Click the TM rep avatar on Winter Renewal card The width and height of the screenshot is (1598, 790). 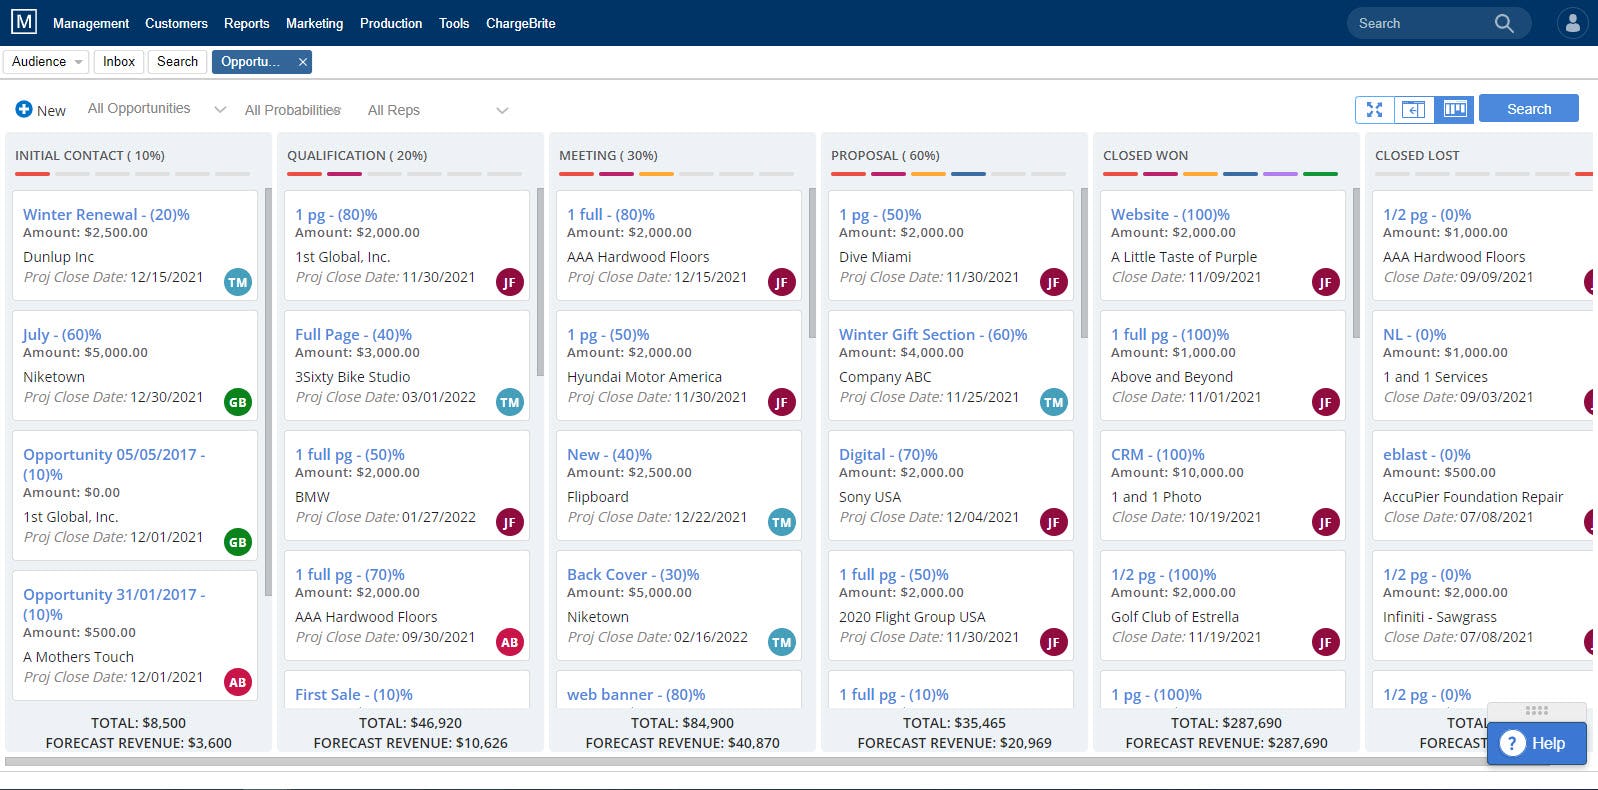(237, 282)
